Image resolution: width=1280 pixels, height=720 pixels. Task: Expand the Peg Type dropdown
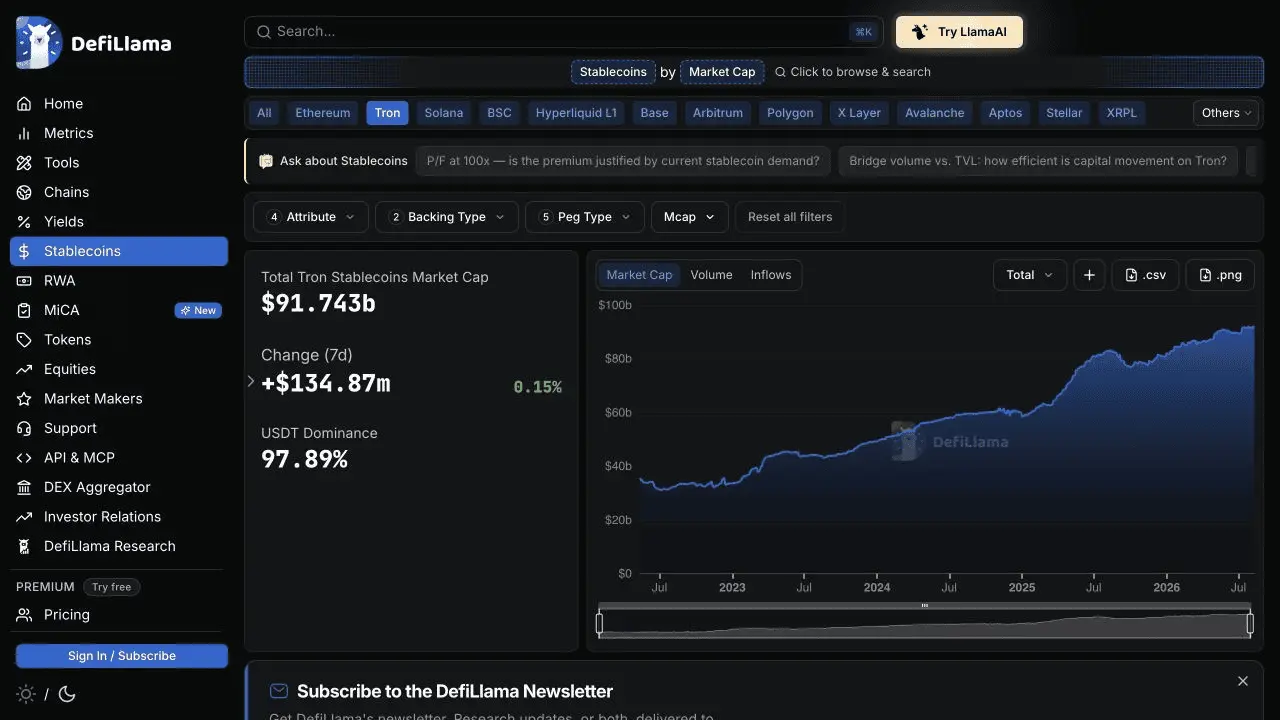point(585,217)
